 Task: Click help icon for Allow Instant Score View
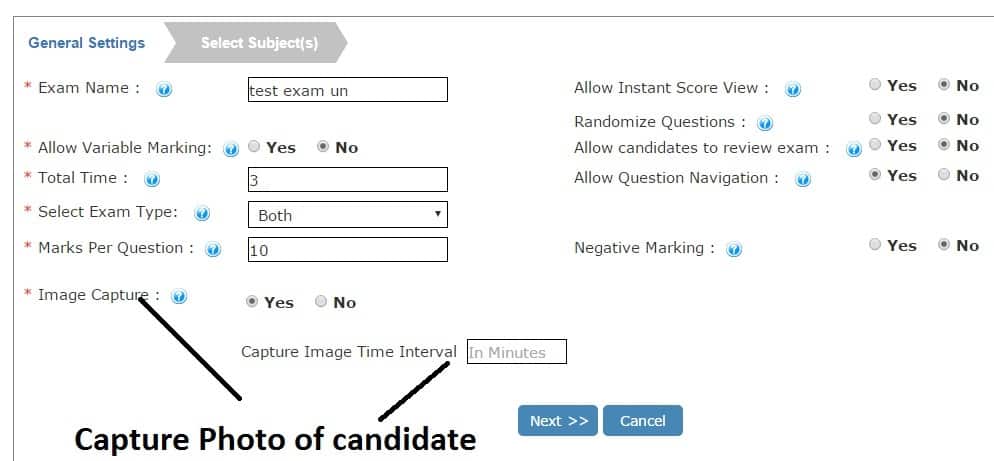point(793,90)
